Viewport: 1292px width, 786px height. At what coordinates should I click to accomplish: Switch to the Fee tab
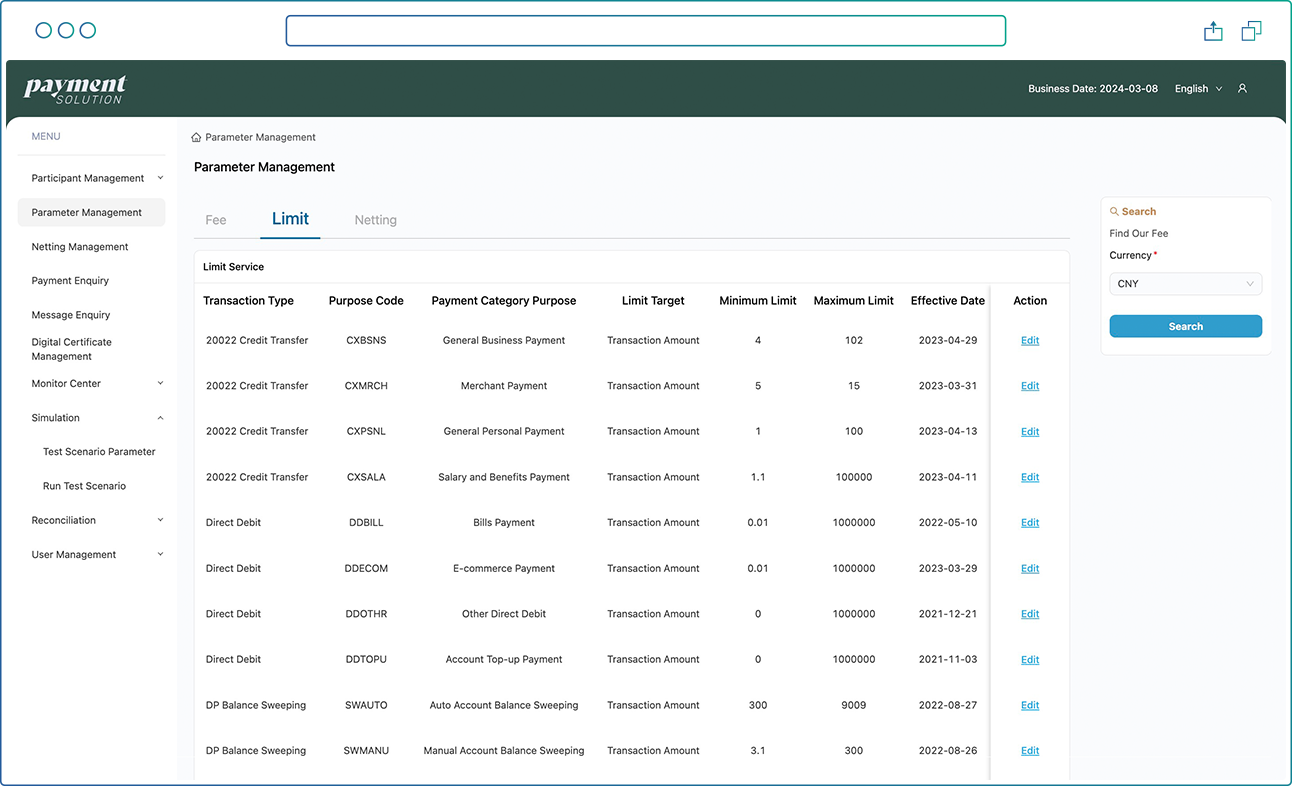point(216,220)
